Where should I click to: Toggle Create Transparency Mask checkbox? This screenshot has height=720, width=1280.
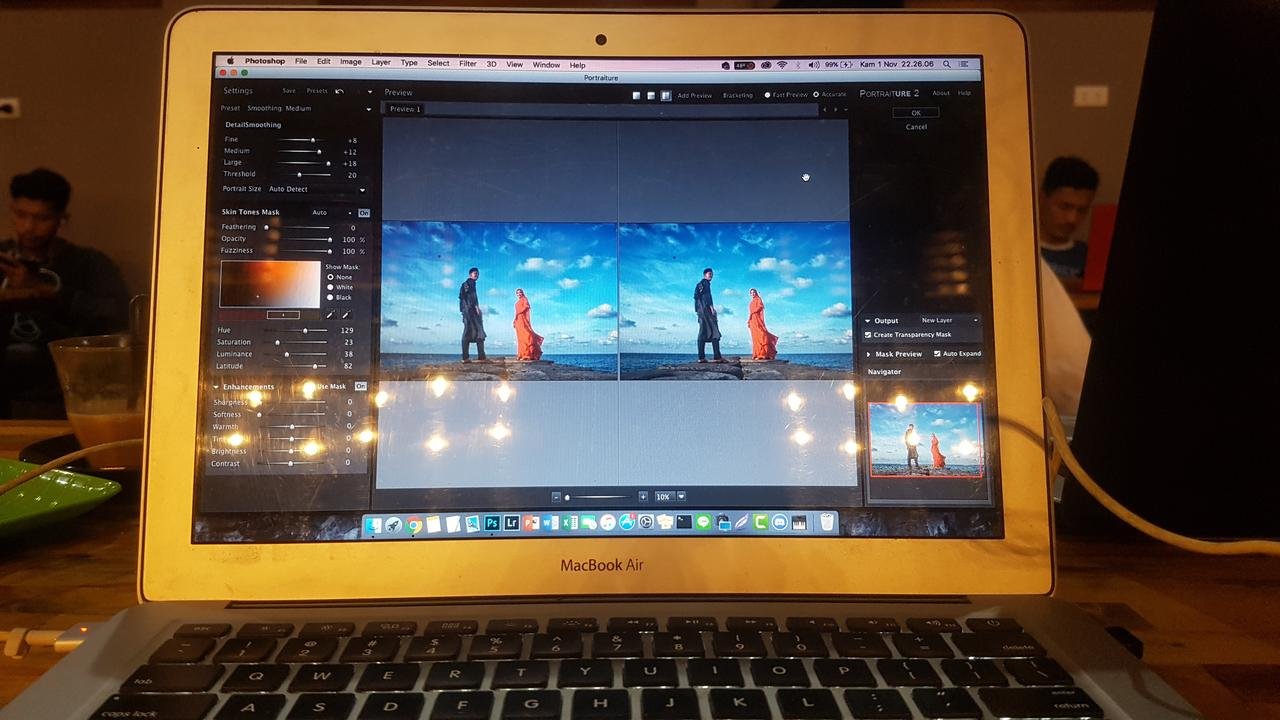point(868,335)
